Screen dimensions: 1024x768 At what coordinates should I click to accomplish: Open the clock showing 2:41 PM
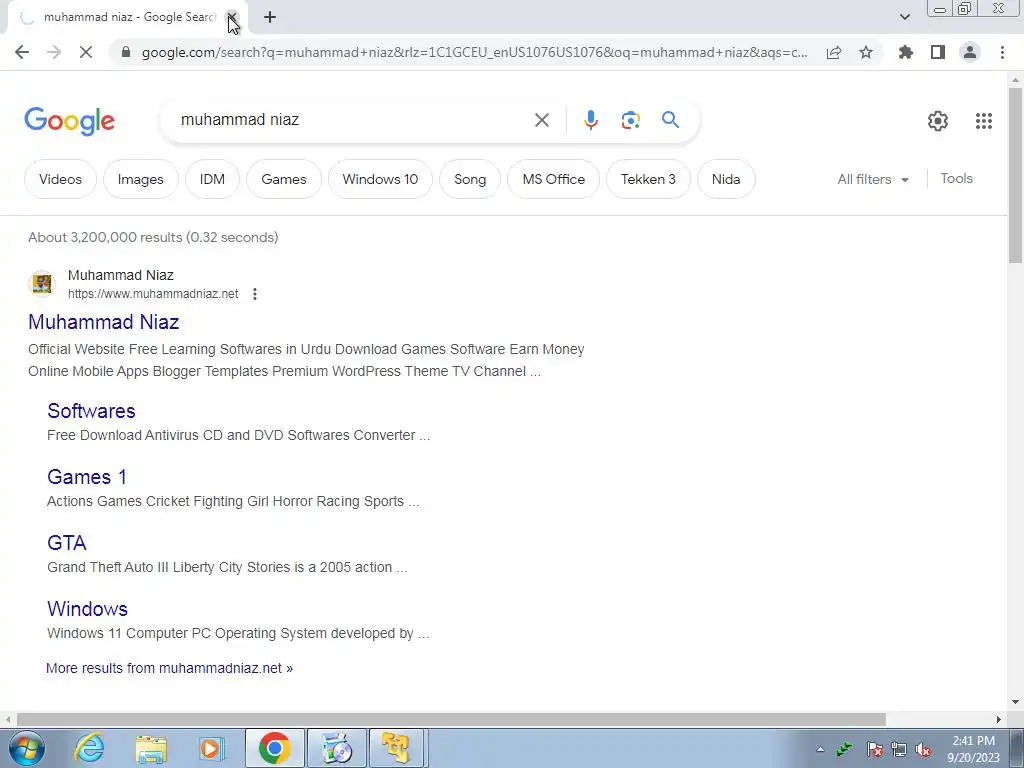click(973, 749)
